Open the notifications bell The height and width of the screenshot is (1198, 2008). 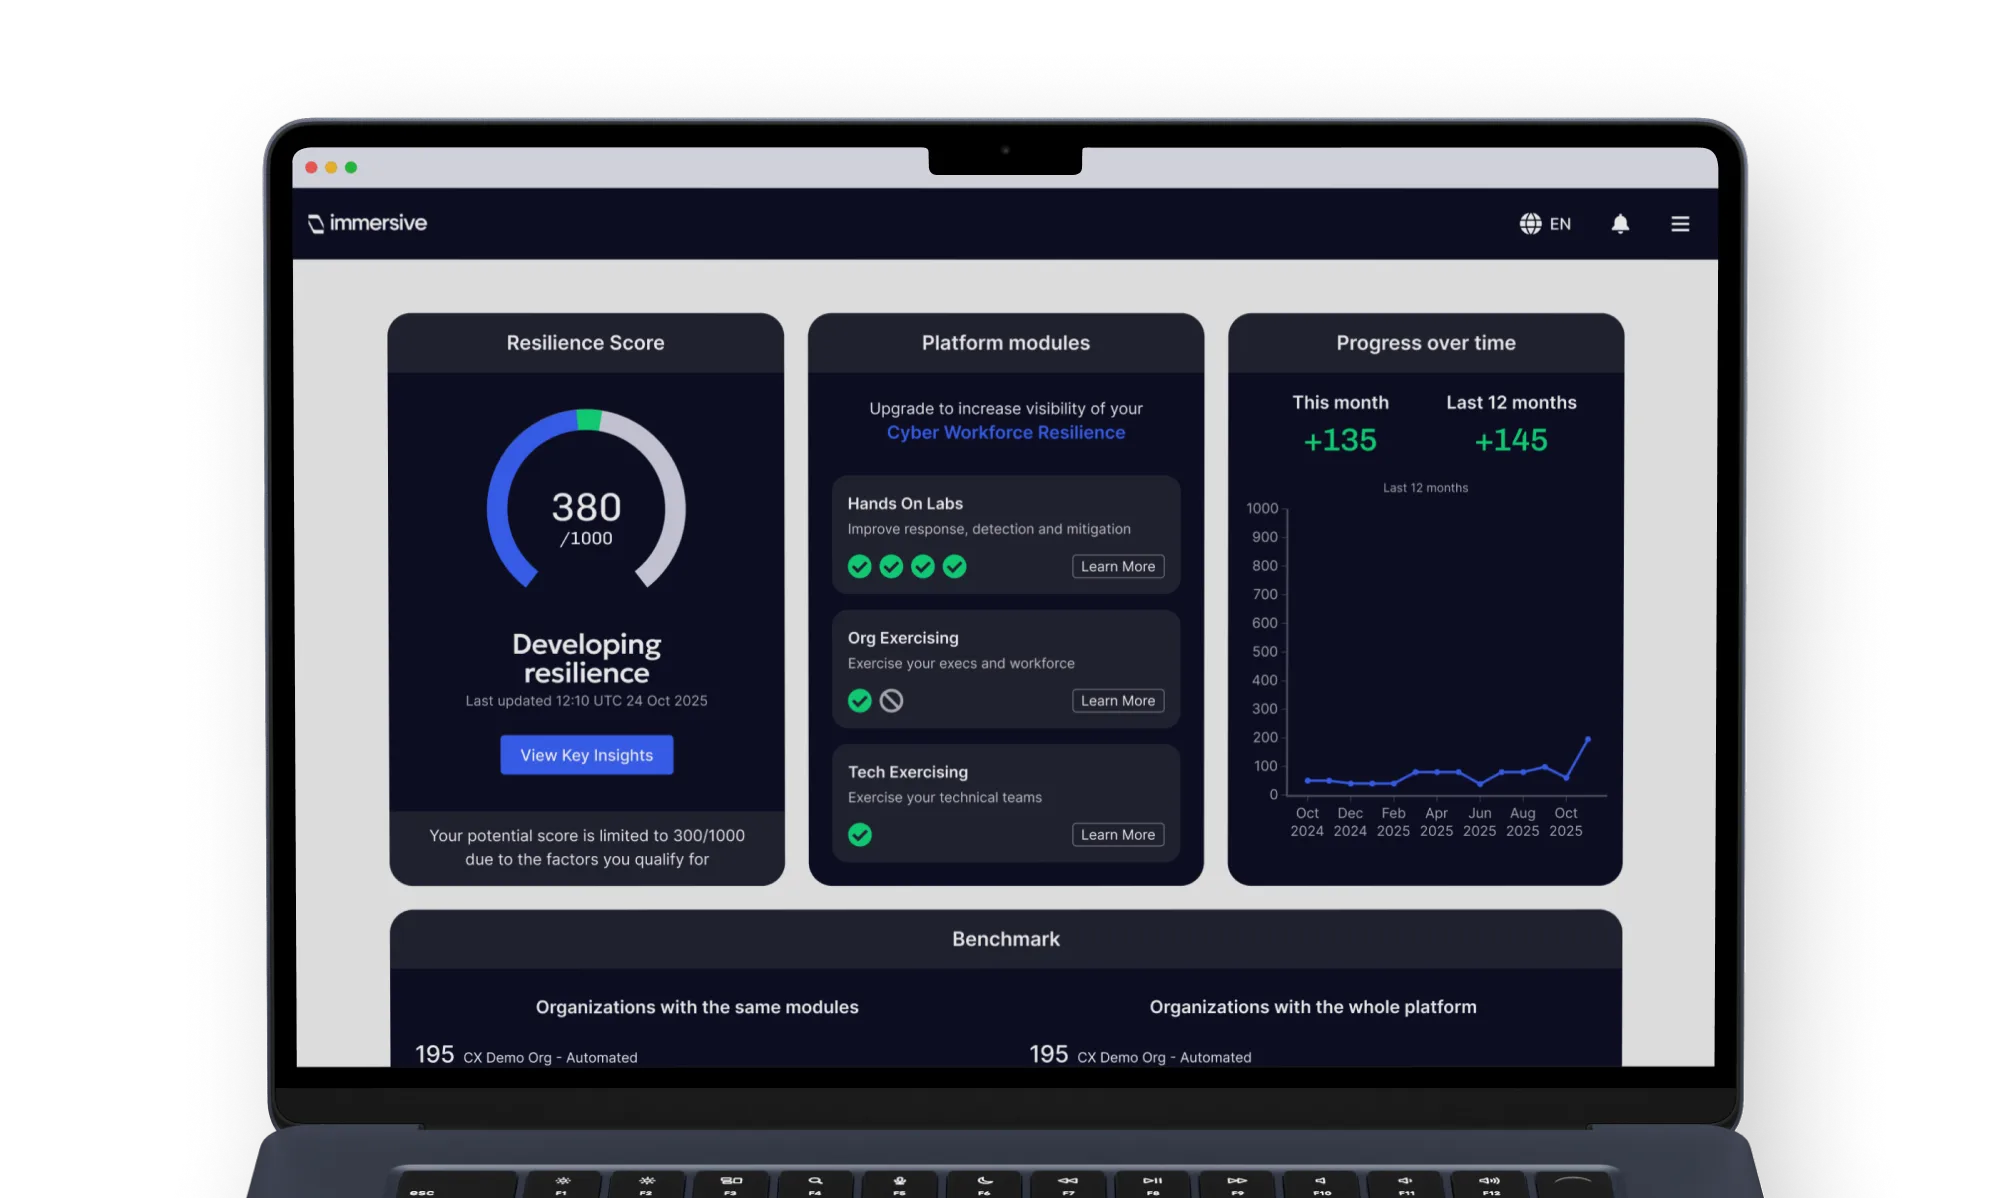pyautogui.click(x=1620, y=224)
